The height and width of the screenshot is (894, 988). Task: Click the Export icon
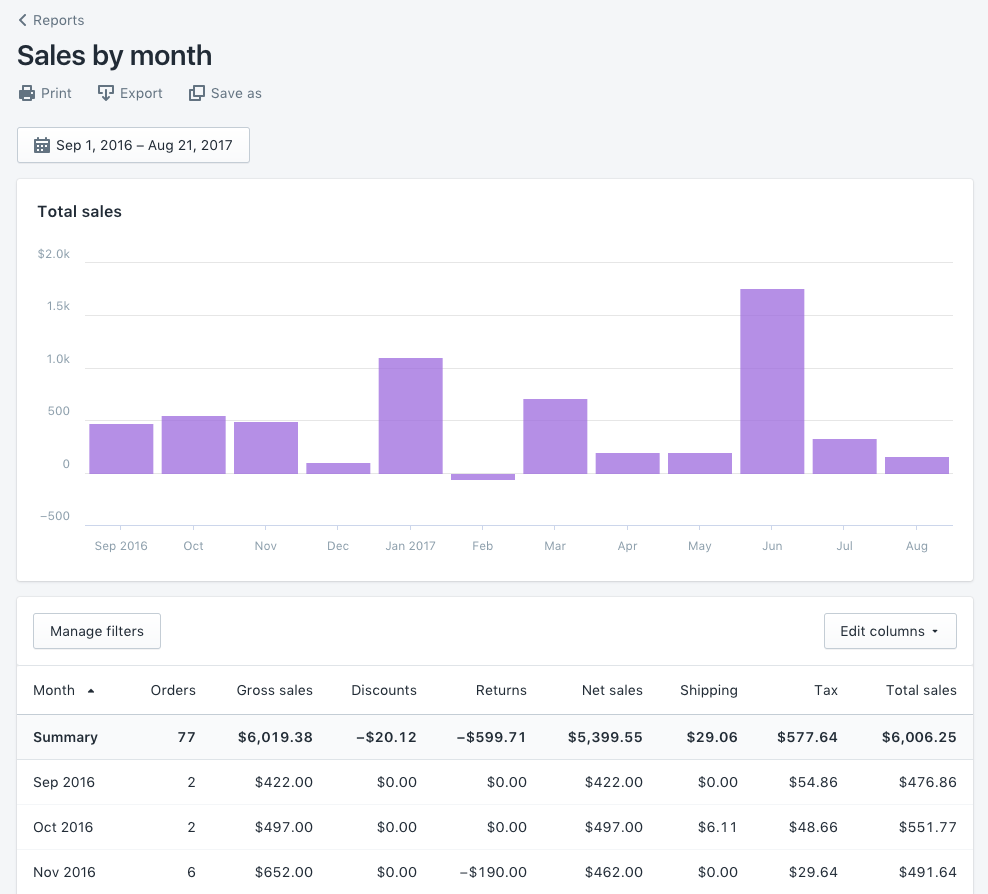click(x=104, y=92)
